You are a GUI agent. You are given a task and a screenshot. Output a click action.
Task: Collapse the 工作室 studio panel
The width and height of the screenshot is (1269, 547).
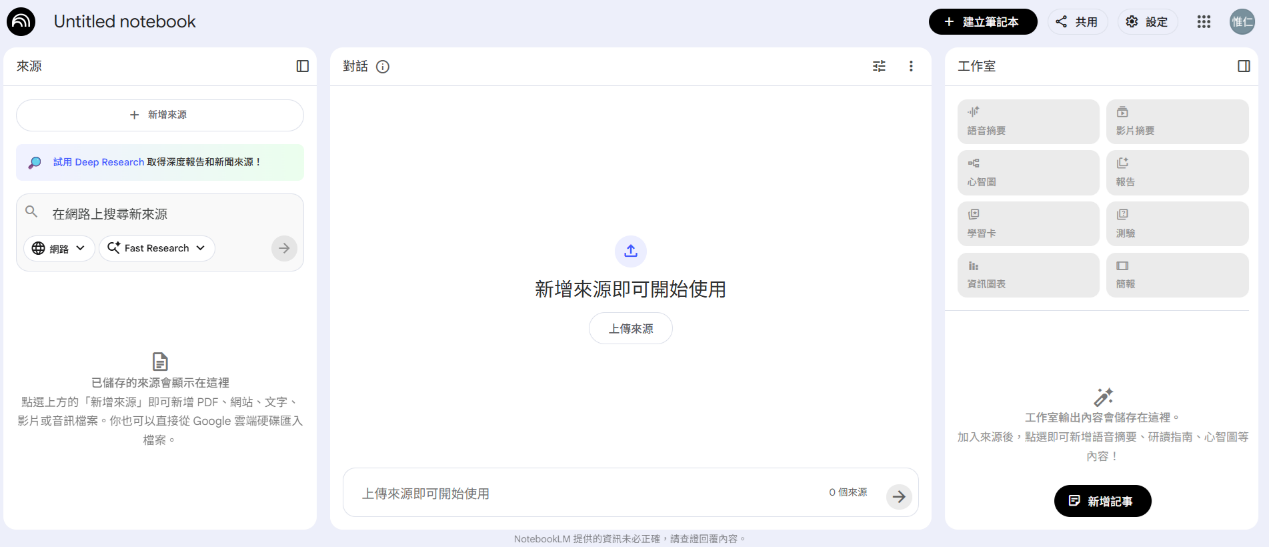1244,66
